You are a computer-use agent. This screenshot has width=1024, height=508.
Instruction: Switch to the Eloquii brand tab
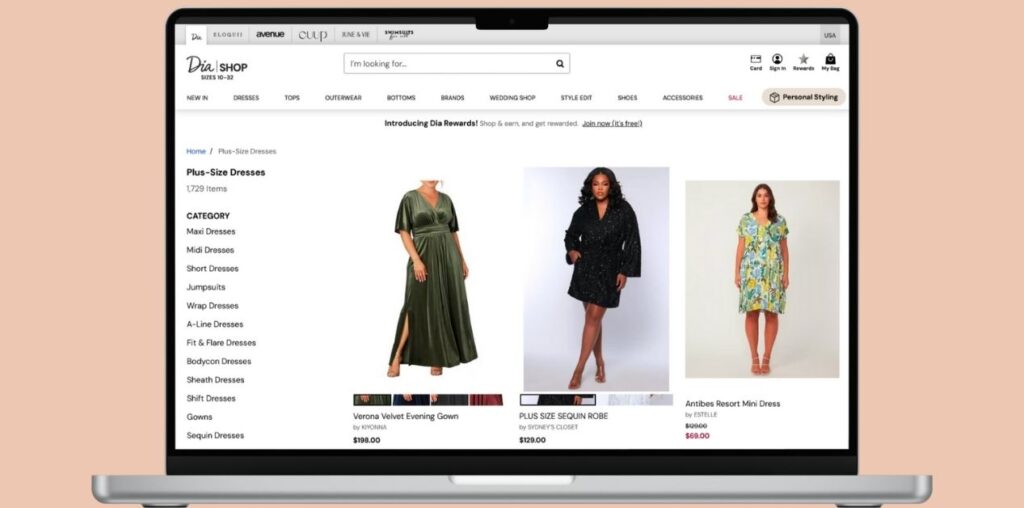point(228,35)
